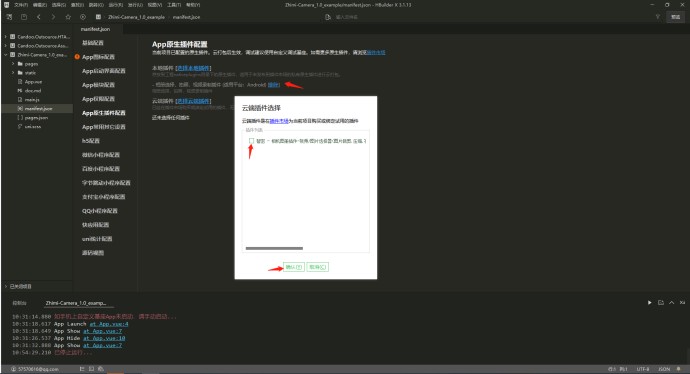Check the plugin checkbox in the cloud plugin dialog
The height and width of the screenshot is (374, 690).
pos(251,141)
